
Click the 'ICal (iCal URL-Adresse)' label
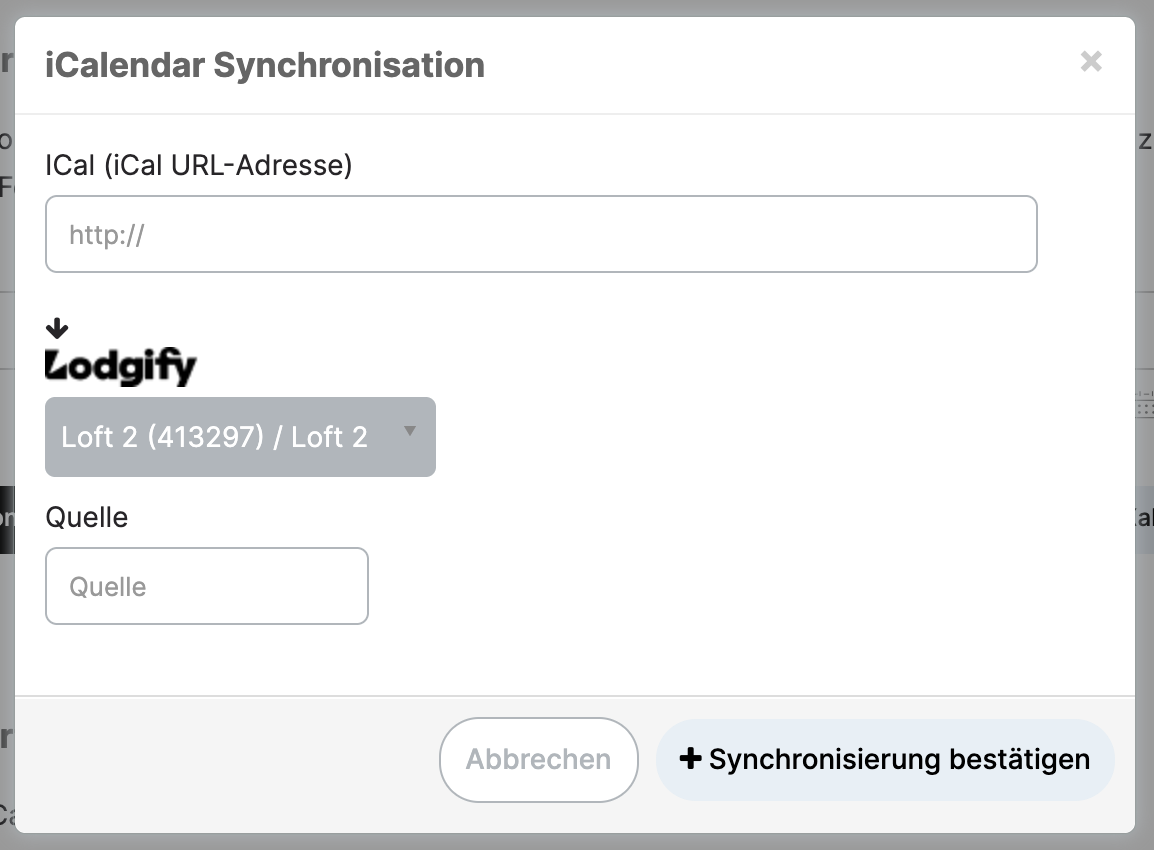(199, 165)
